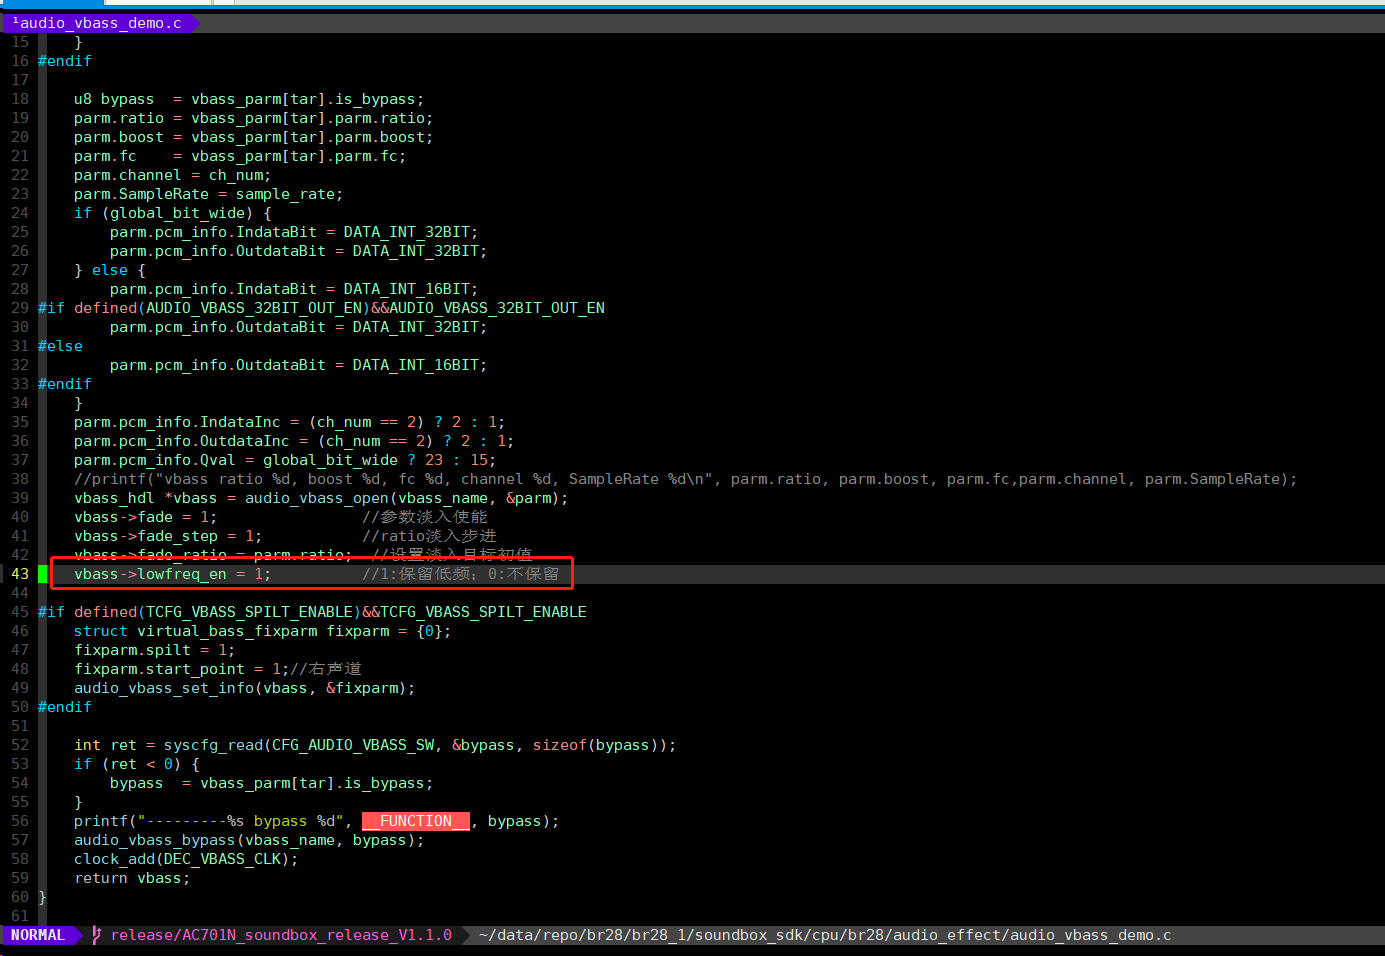Screen dimensions: 1385x956
Task: Click the green sign marker at line 43
Action: 42,574
